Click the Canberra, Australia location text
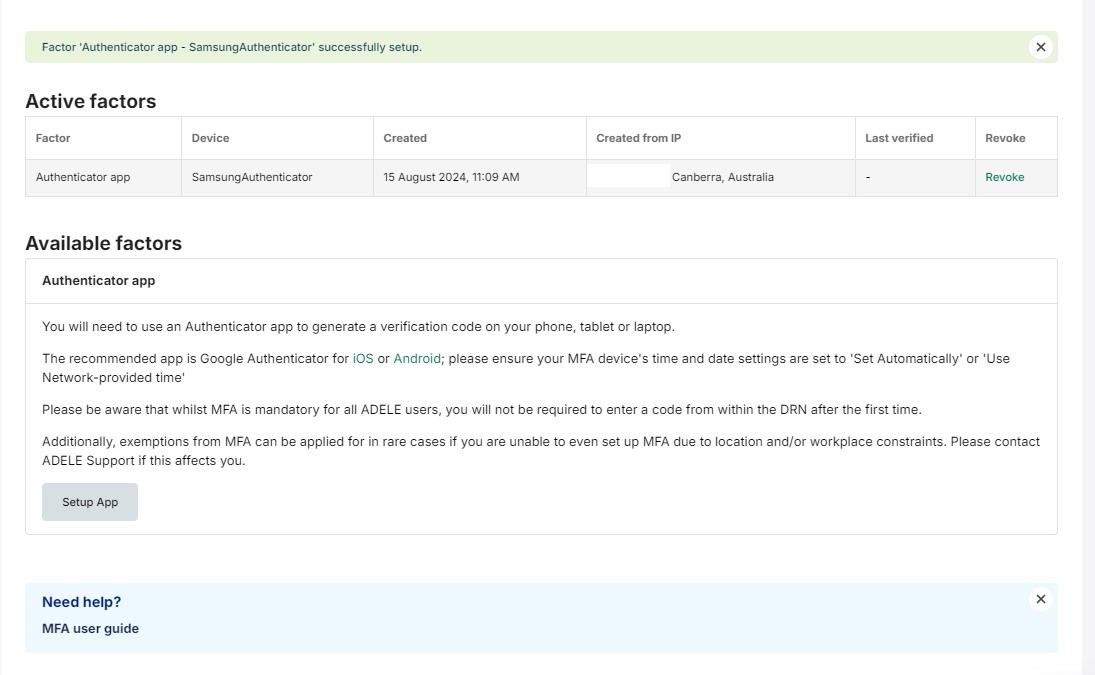Screen dimensions: 1095x675 click(x=724, y=177)
